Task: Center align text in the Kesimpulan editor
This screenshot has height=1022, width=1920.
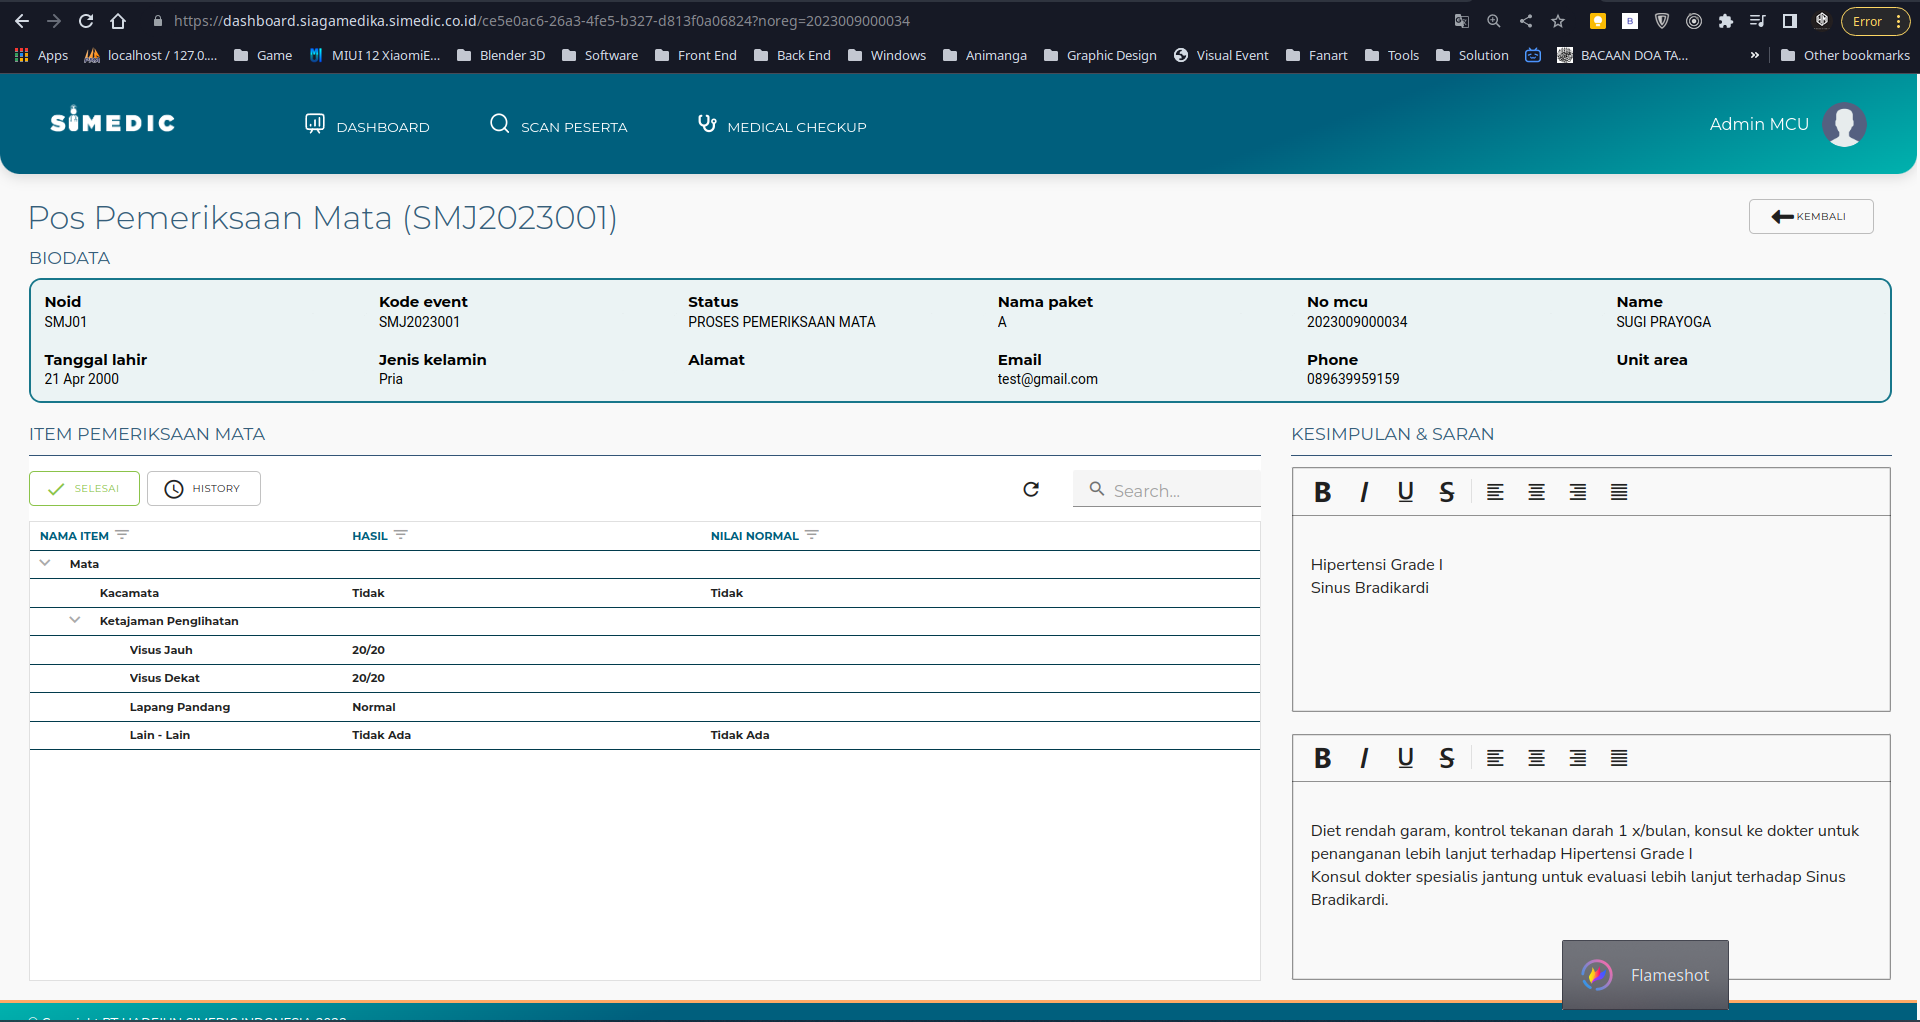Action: [1536, 492]
